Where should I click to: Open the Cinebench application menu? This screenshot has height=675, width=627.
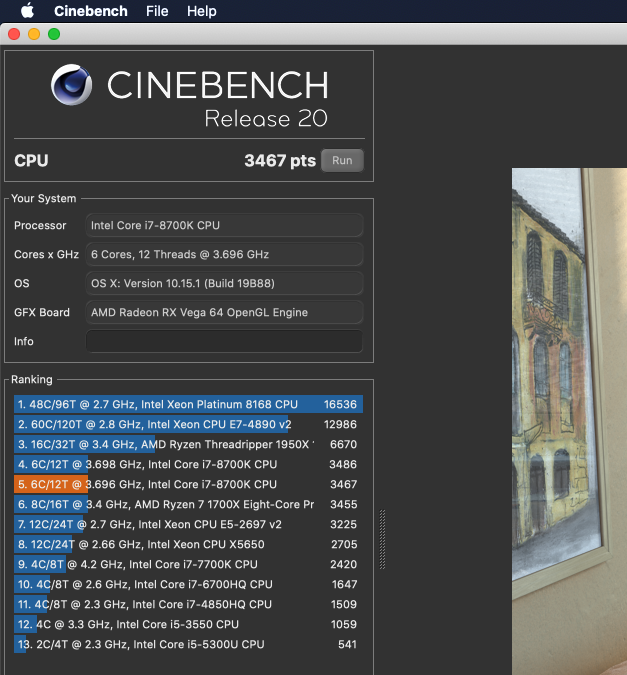[90, 11]
